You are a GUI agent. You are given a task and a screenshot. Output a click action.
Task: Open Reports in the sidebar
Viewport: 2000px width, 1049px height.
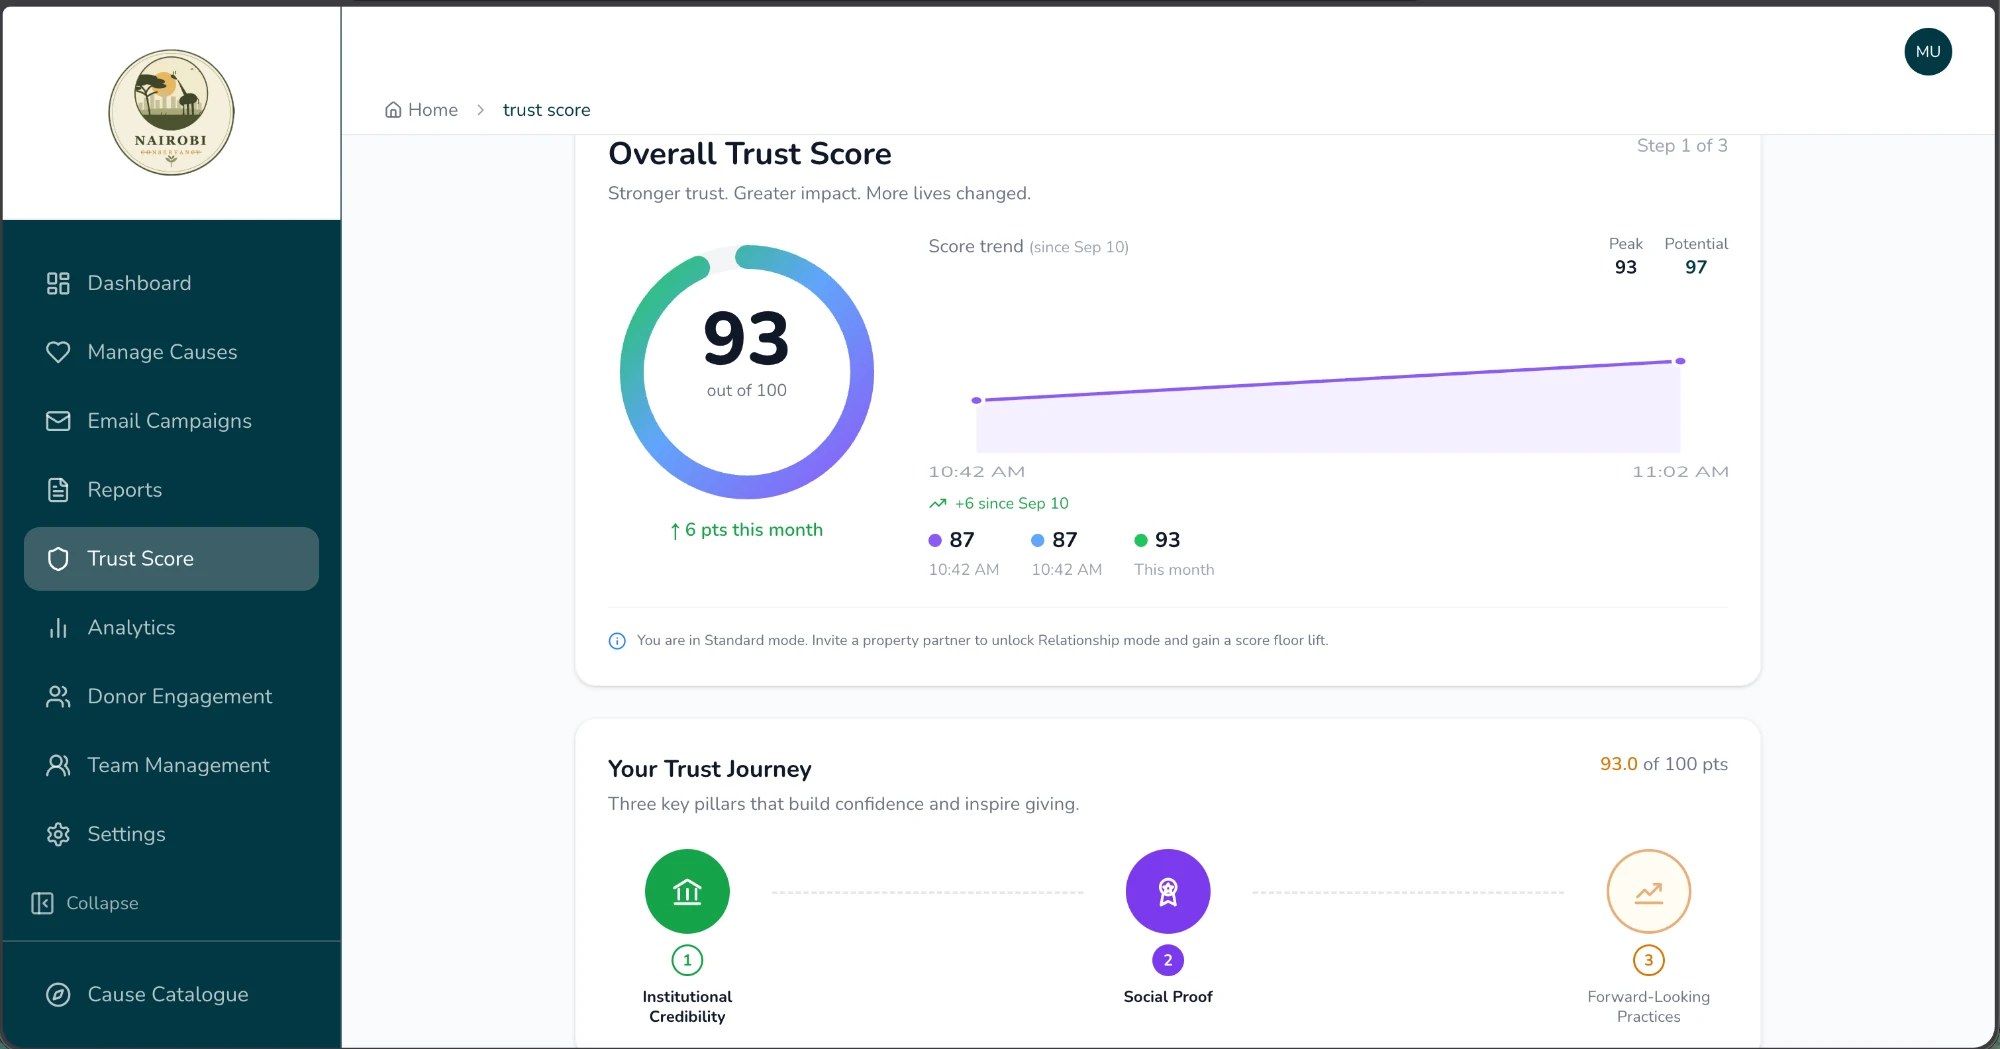point(171,490)
